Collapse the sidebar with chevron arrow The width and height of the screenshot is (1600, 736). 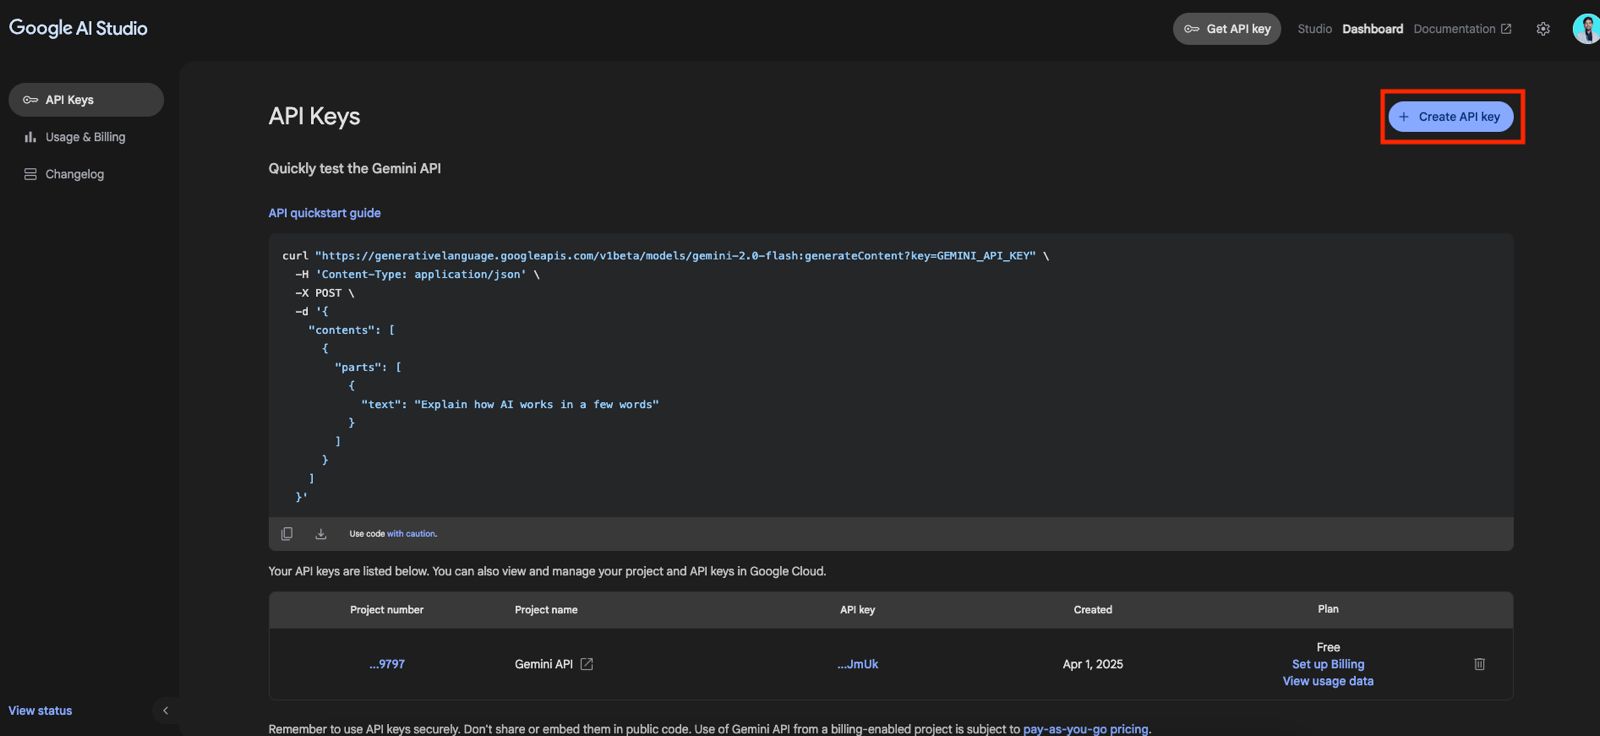(x=165, y=711)
